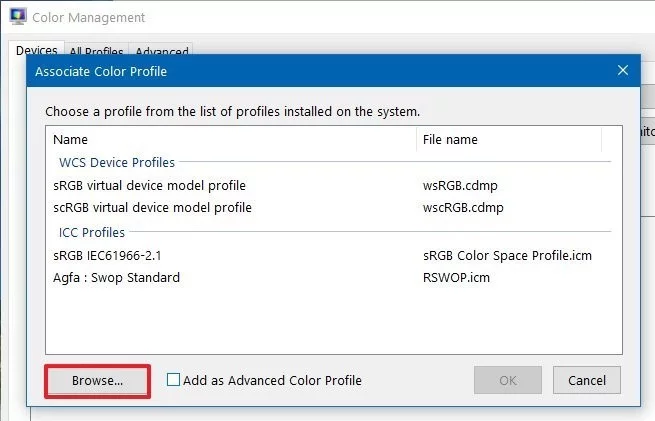This screenshot has height=421, width=655.
Task: Click the OK button
Action: (507, 380)
